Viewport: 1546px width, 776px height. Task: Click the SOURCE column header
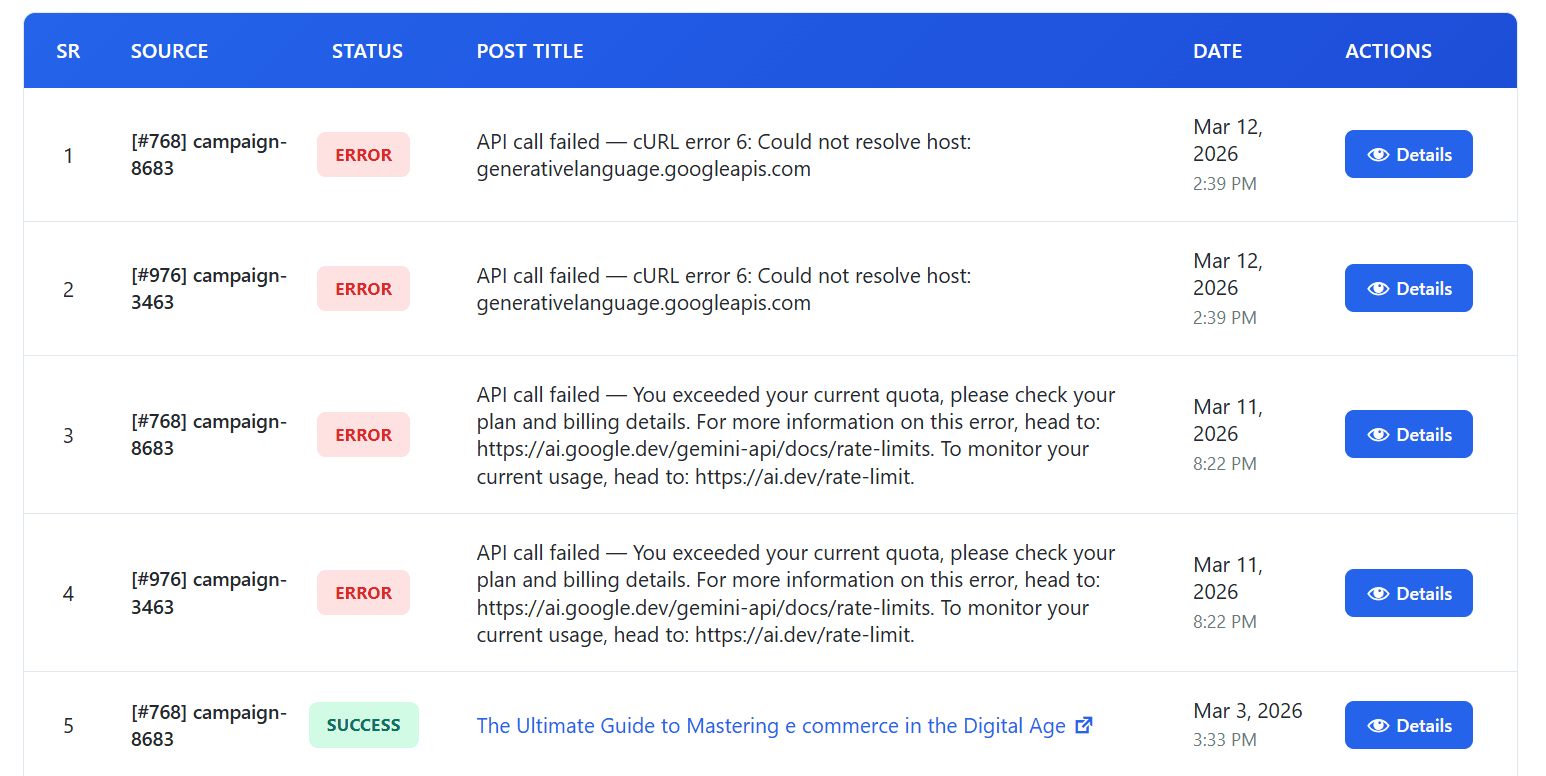169,51
